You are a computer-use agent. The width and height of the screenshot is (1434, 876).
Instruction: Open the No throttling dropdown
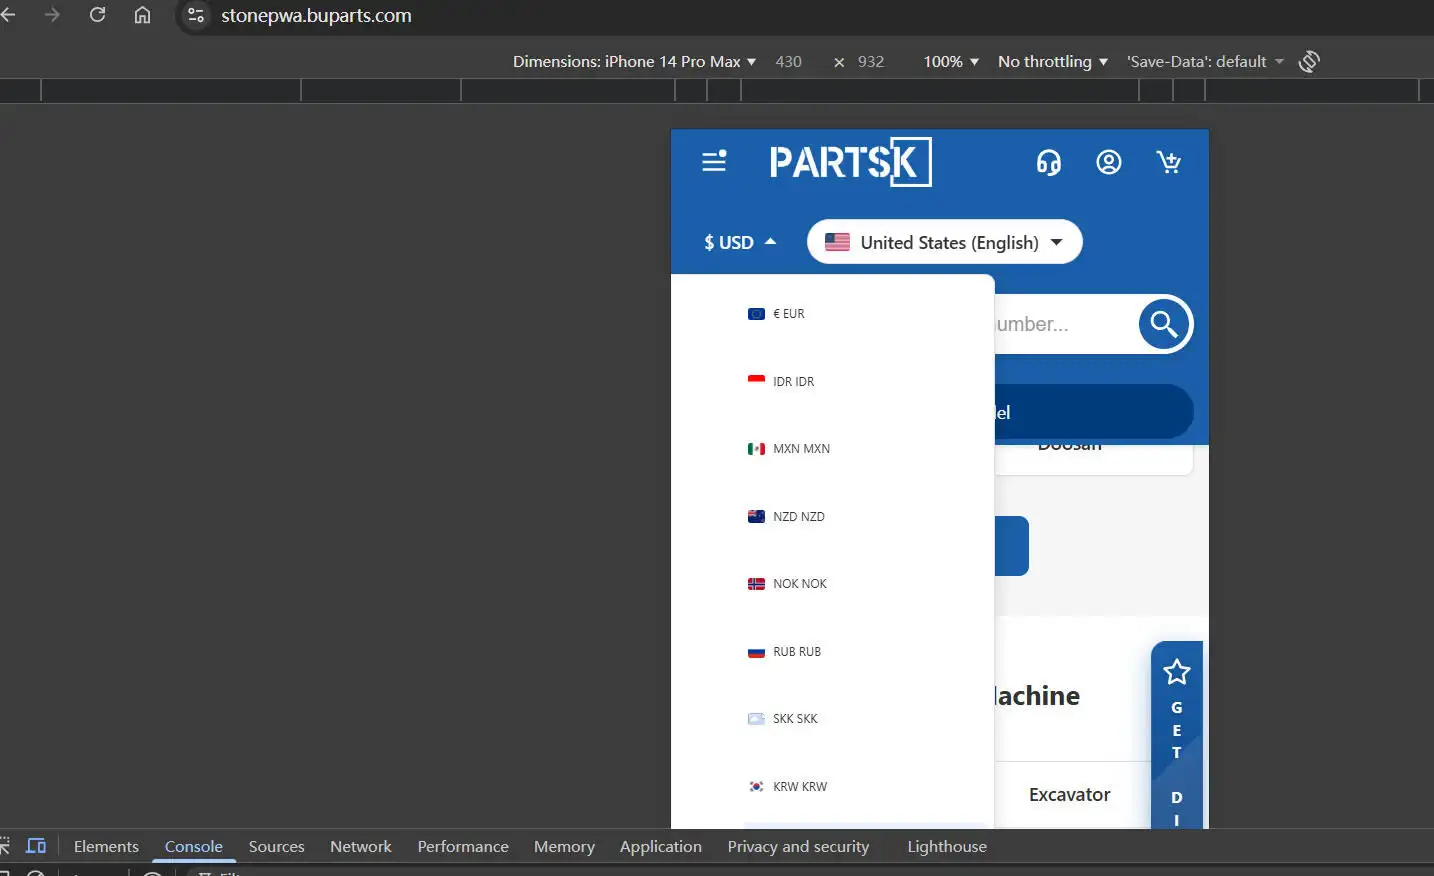(x=1052, y=62)
